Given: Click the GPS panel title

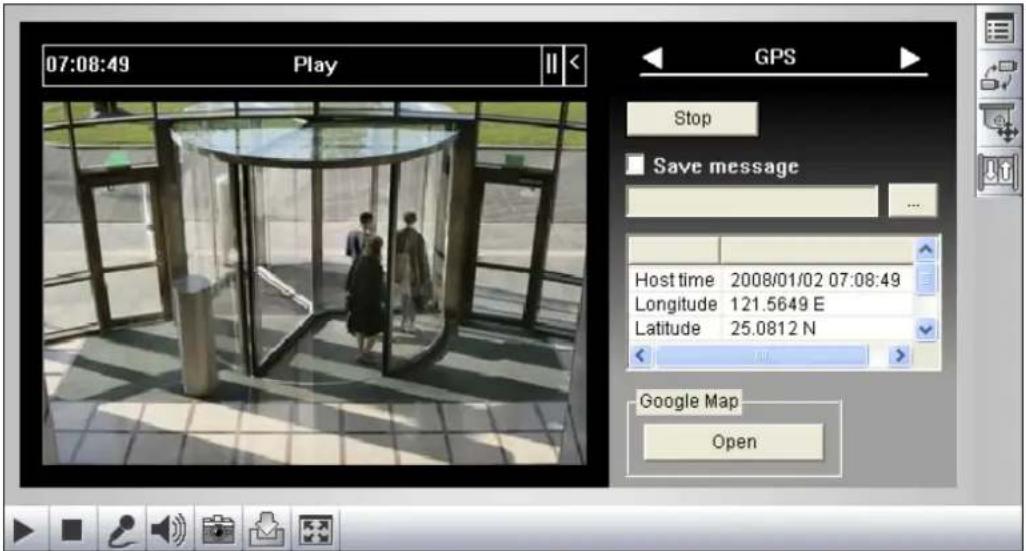Looking at the screenshot, I should pyautogui.click(x=775, y=57).
